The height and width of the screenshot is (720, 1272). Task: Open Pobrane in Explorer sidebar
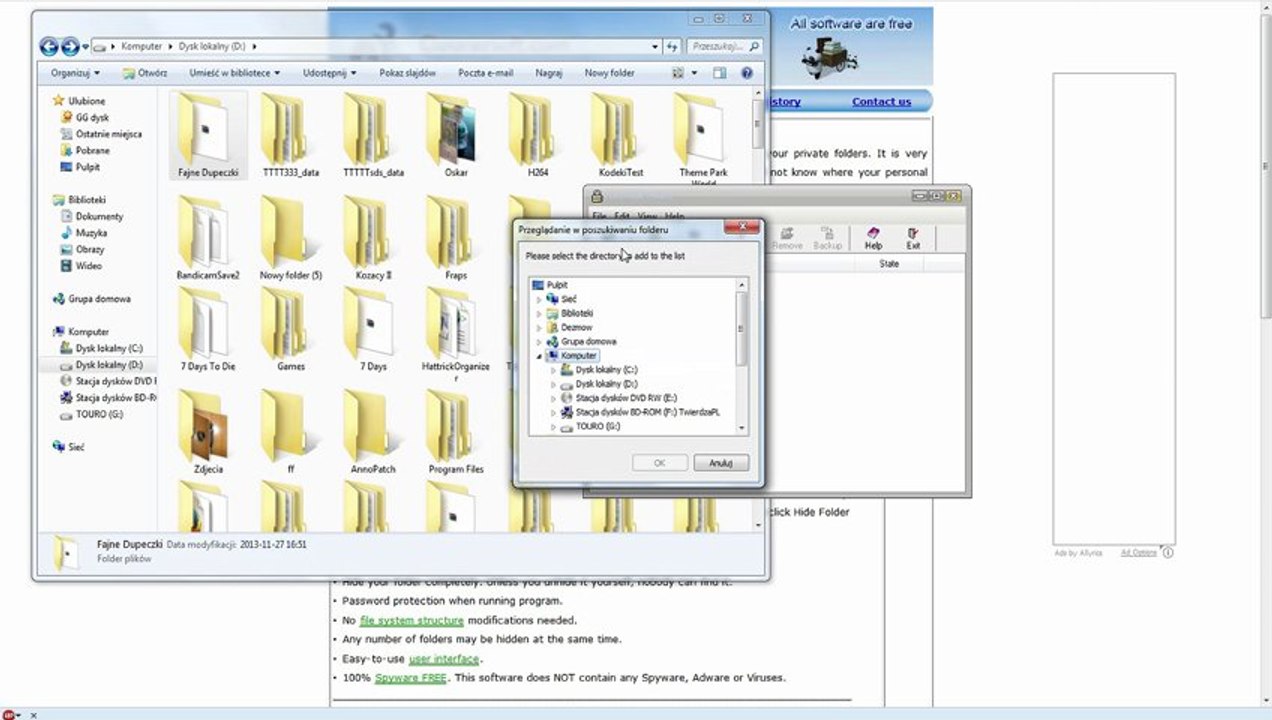(x=92, y=150)
